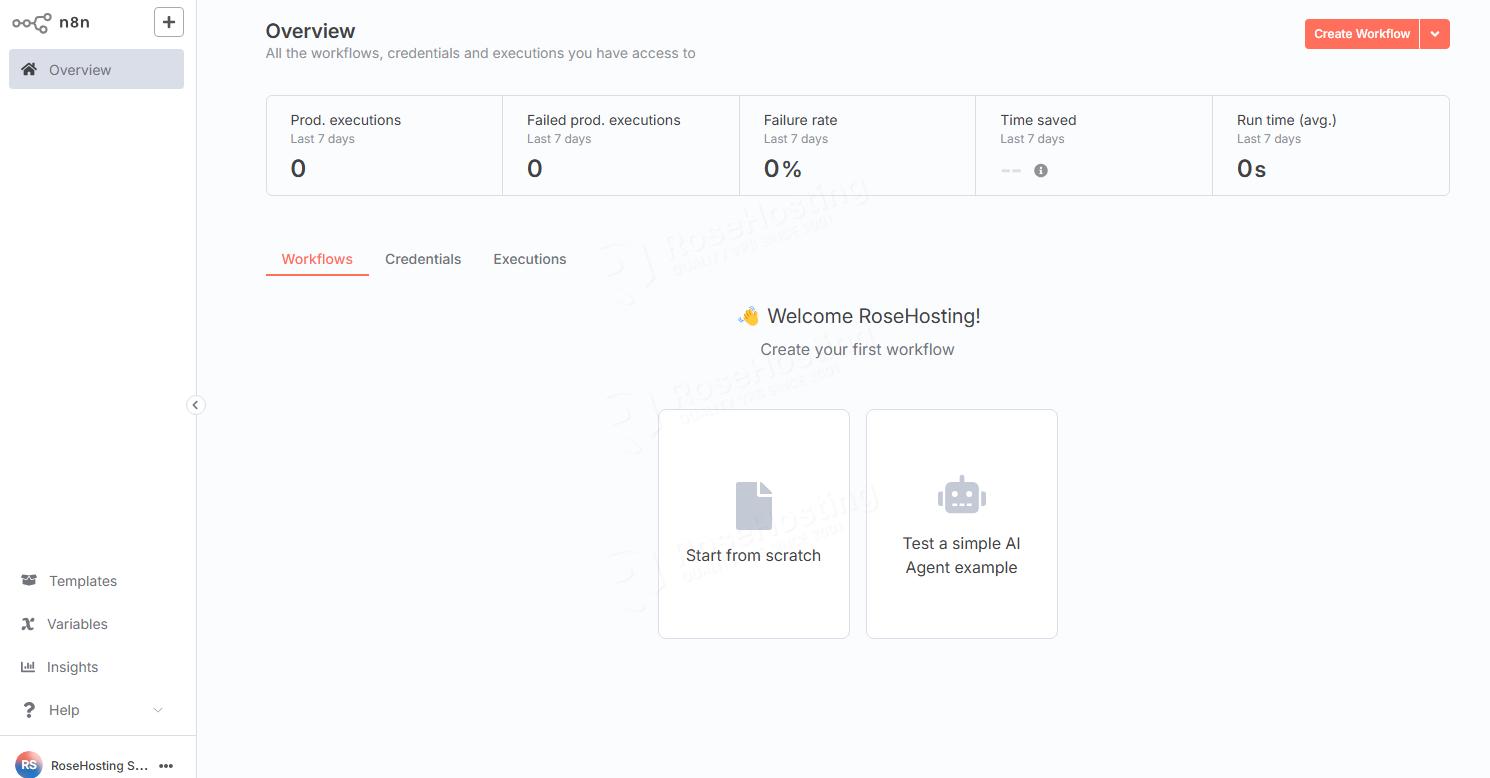The width and height of the screenshot is (1490, 778).
Task: Switch to the Executions tab
Action: coord(529,259)
